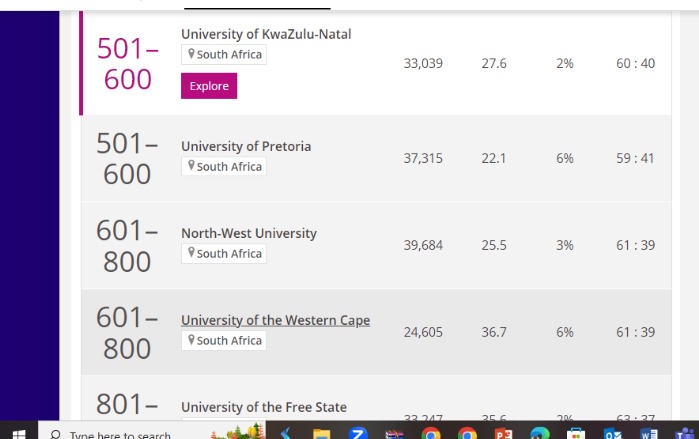Viewport: 699px width, 439px height.
Task: Open the Windows Start menu
Action: pos(18,433)
